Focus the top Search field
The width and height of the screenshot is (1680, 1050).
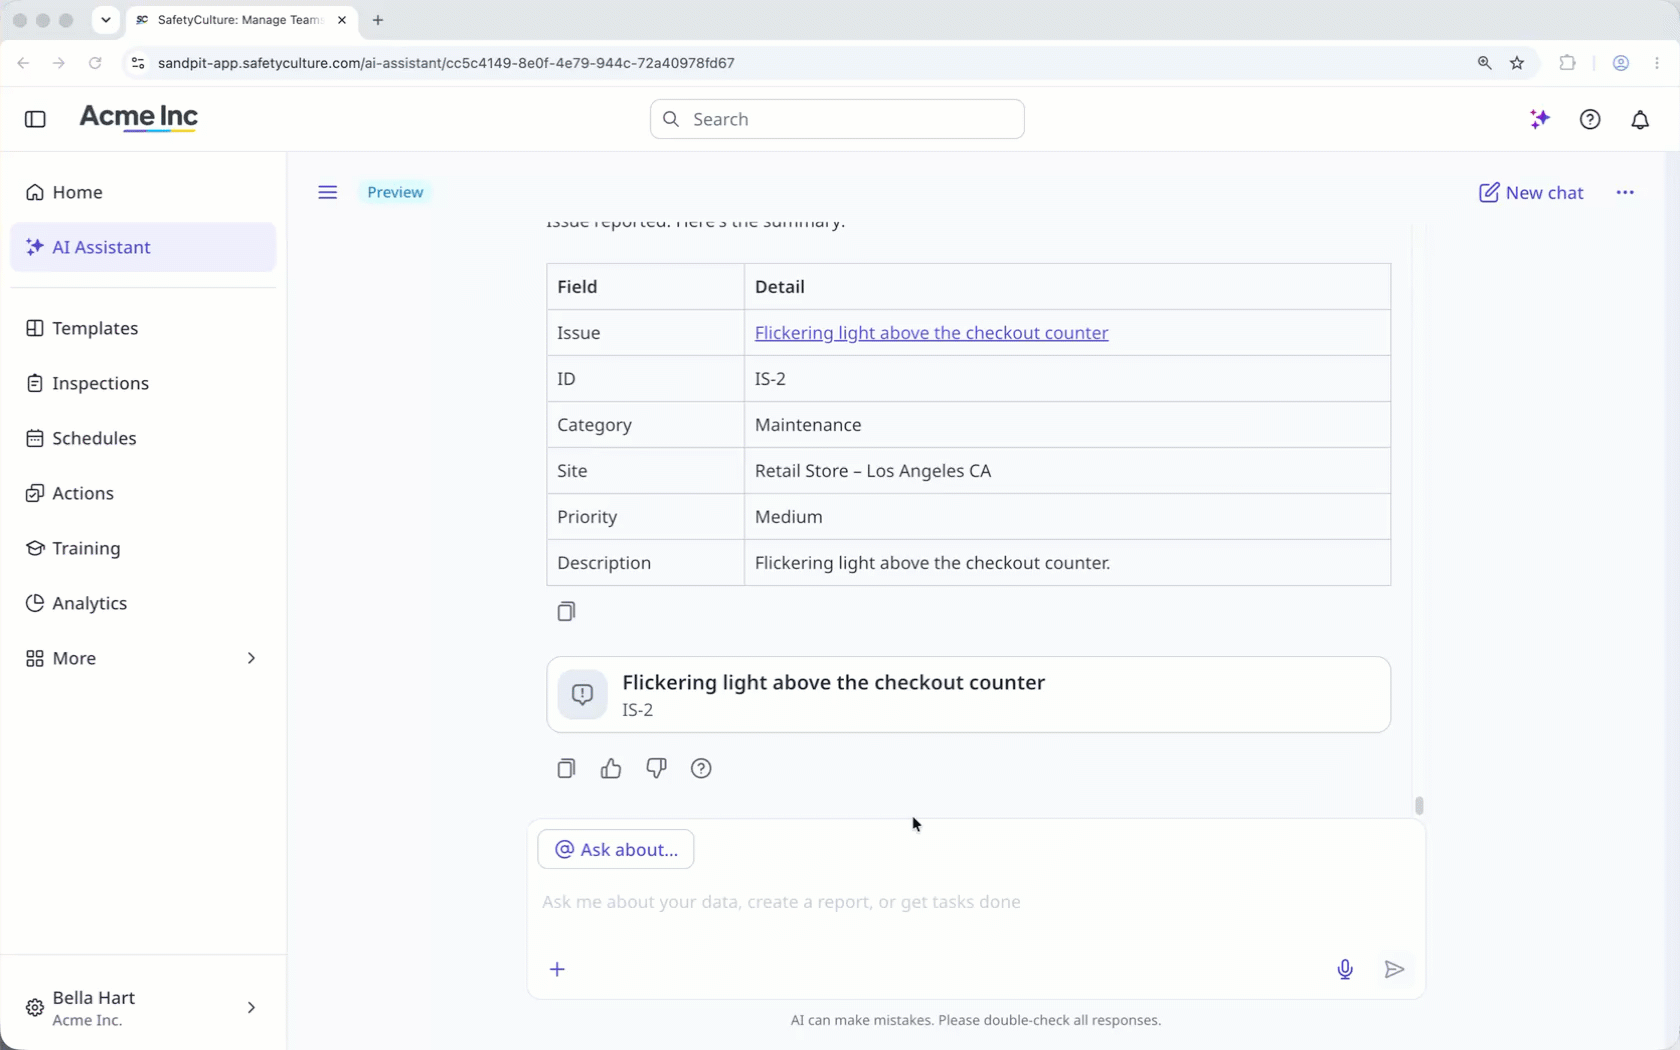[x=837, y=119]
